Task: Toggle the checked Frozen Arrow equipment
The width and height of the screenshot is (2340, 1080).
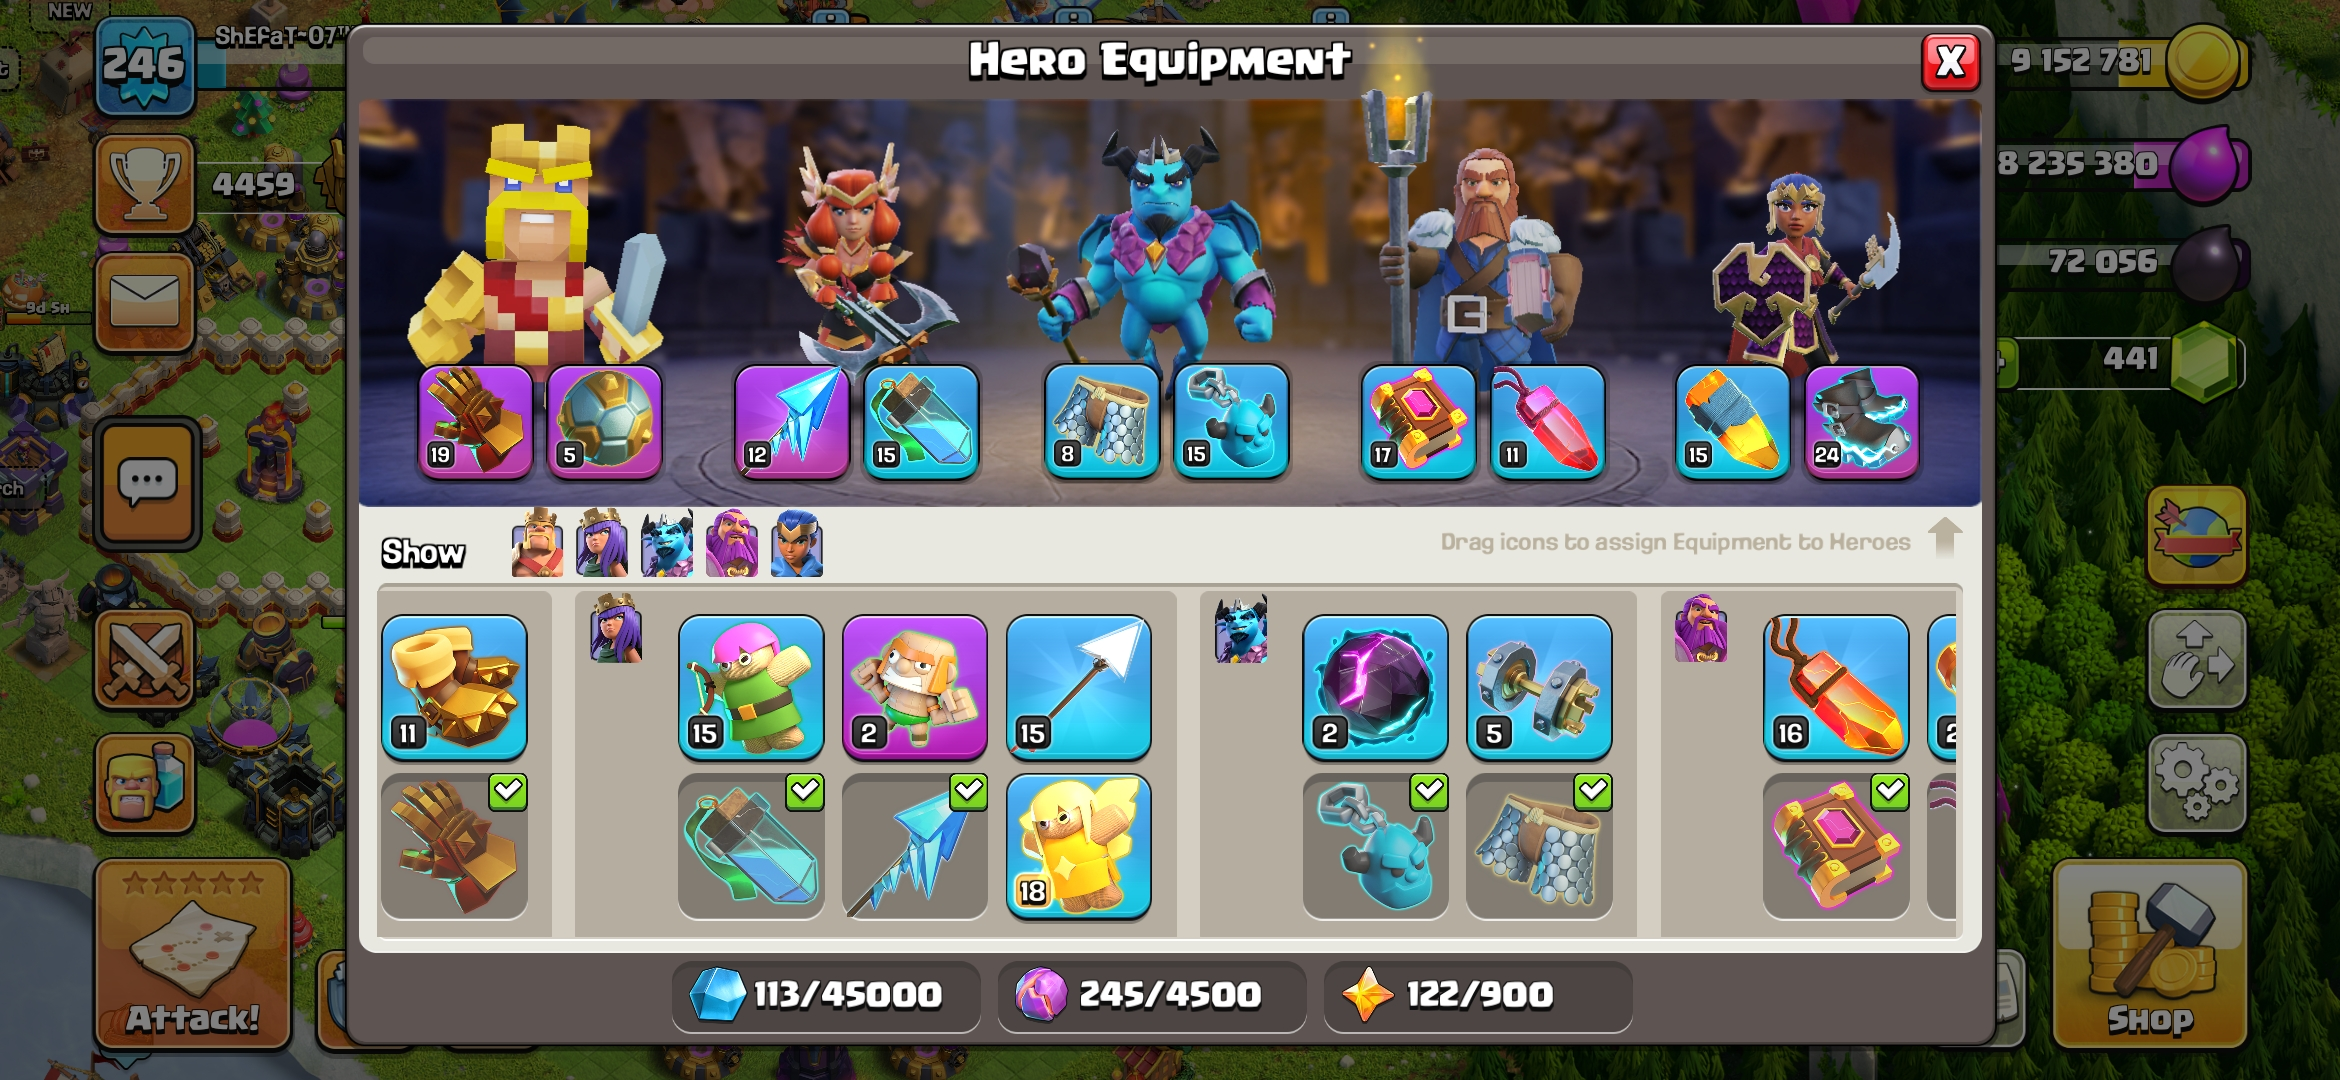Action: (915, 846)
